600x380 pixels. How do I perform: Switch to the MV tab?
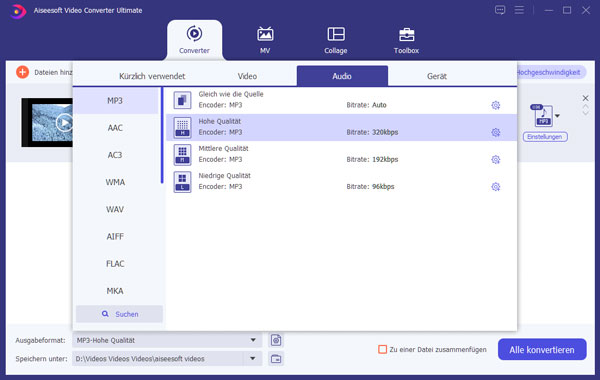click(x=265, y=40)
